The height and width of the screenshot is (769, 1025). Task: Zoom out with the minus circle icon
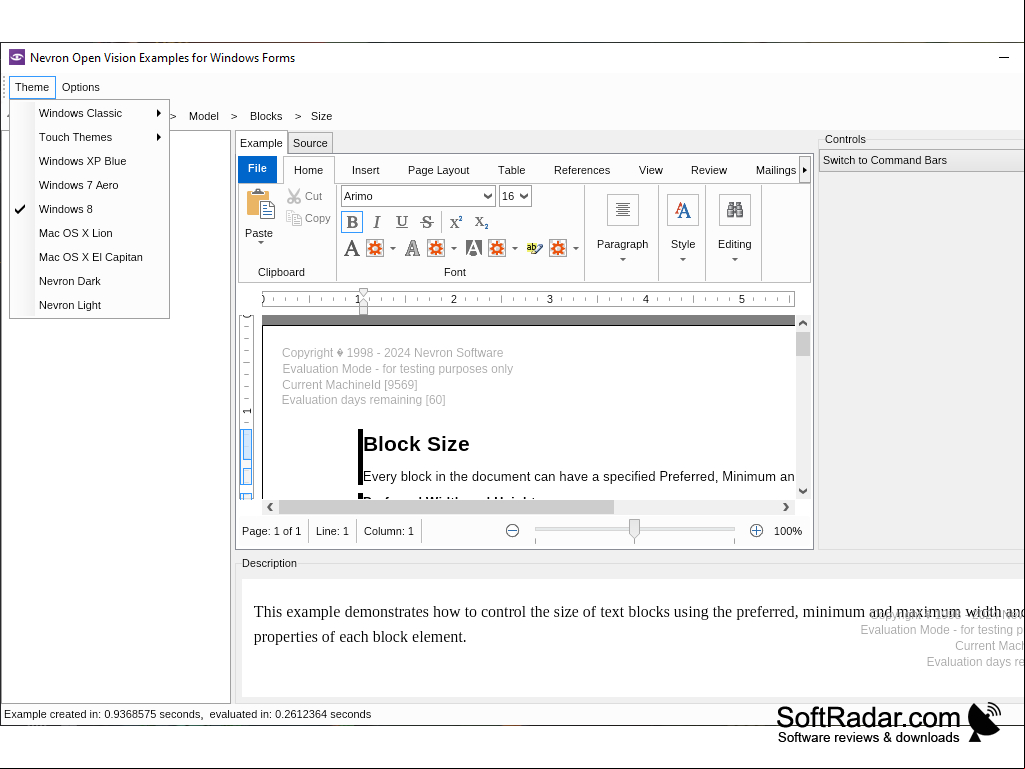[x=512, y=531]
